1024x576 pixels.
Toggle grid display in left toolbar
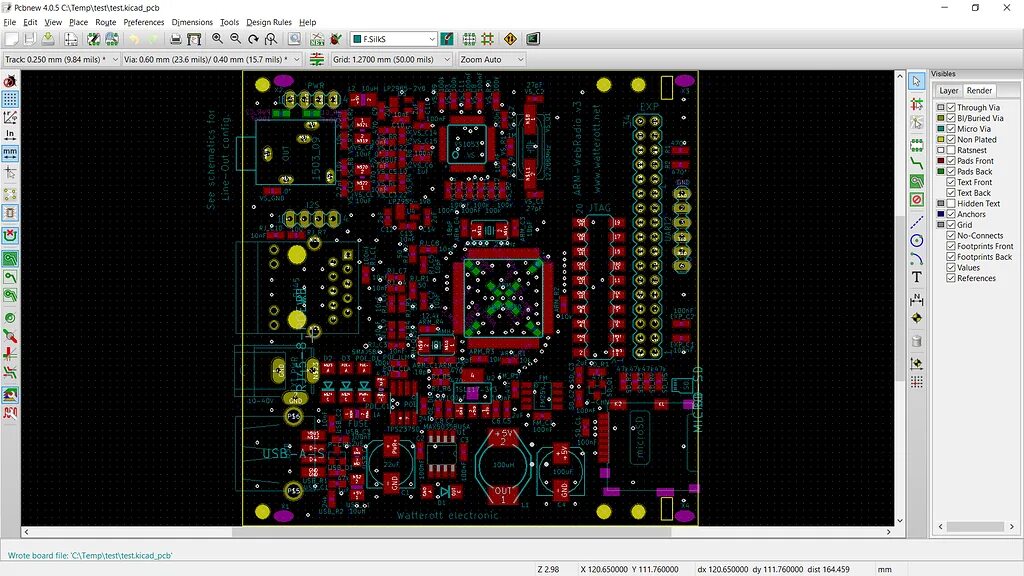[10, 99]
